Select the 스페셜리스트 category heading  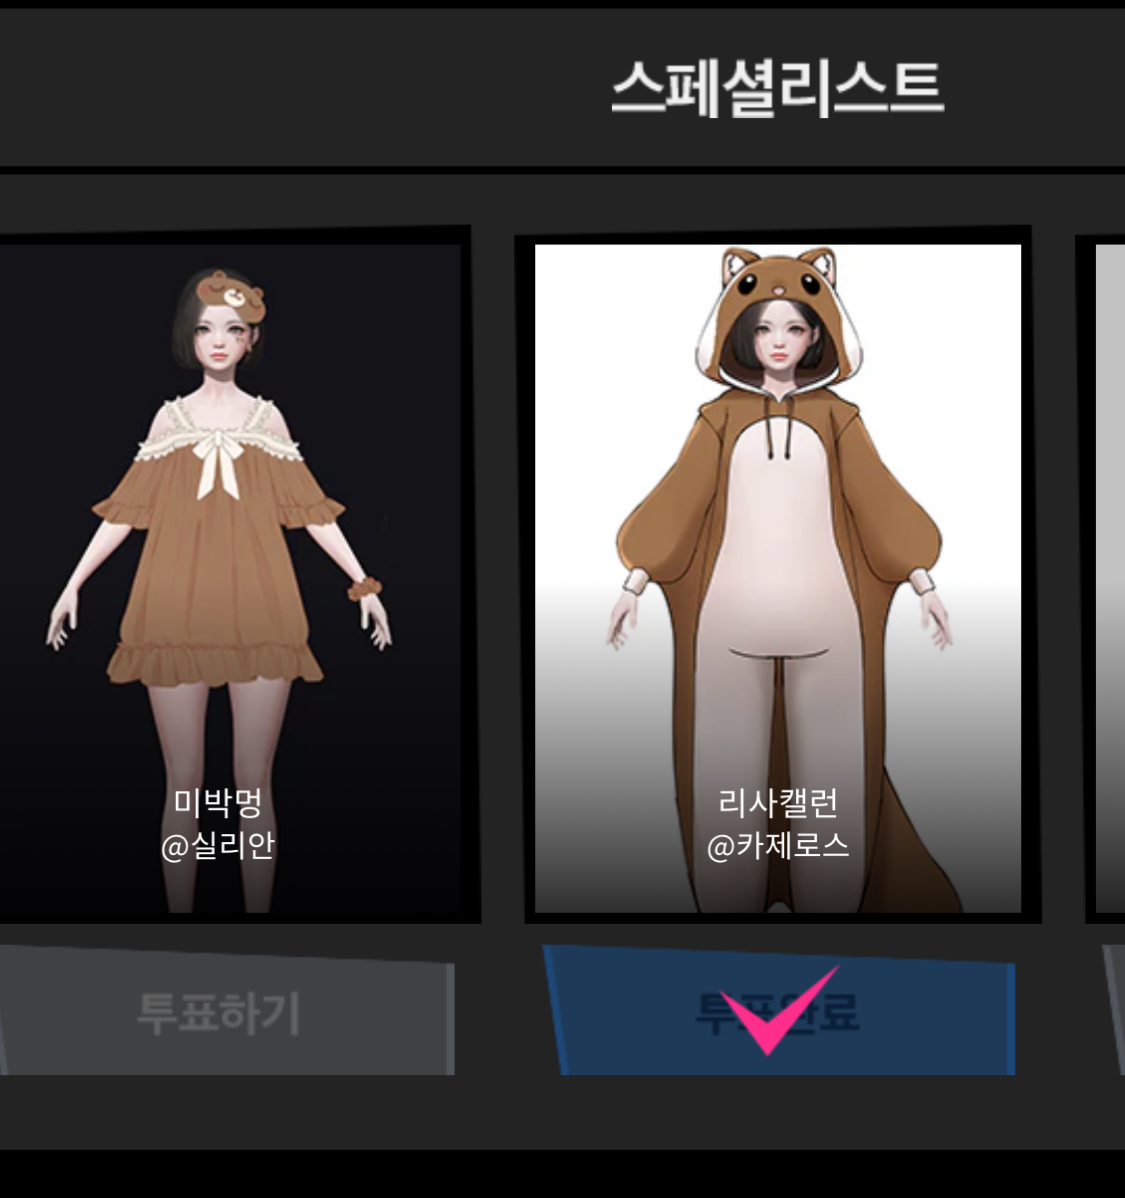778,88
